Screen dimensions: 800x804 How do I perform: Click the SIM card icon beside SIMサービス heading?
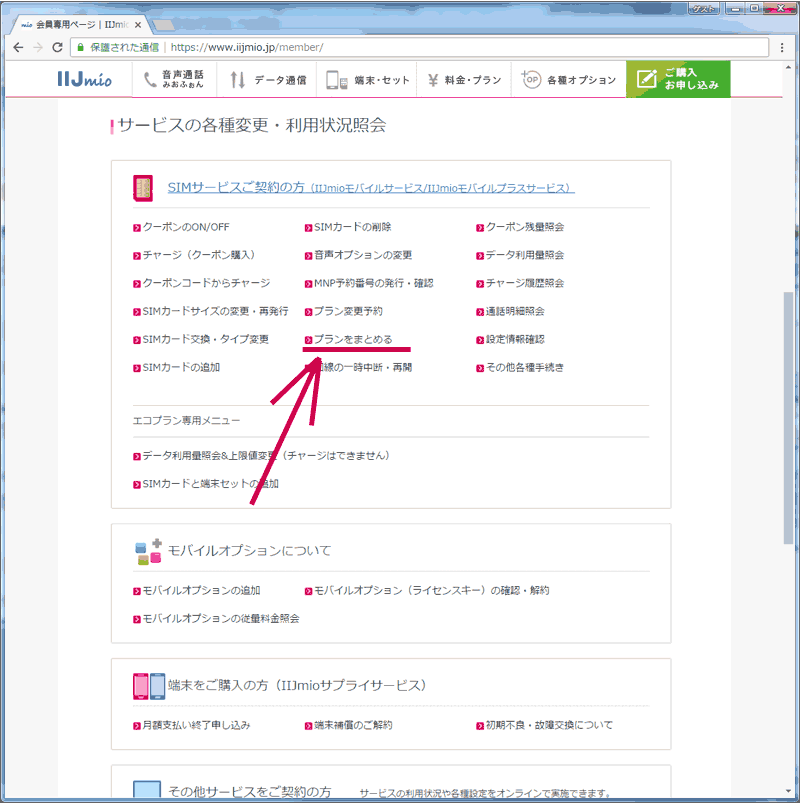143,187
